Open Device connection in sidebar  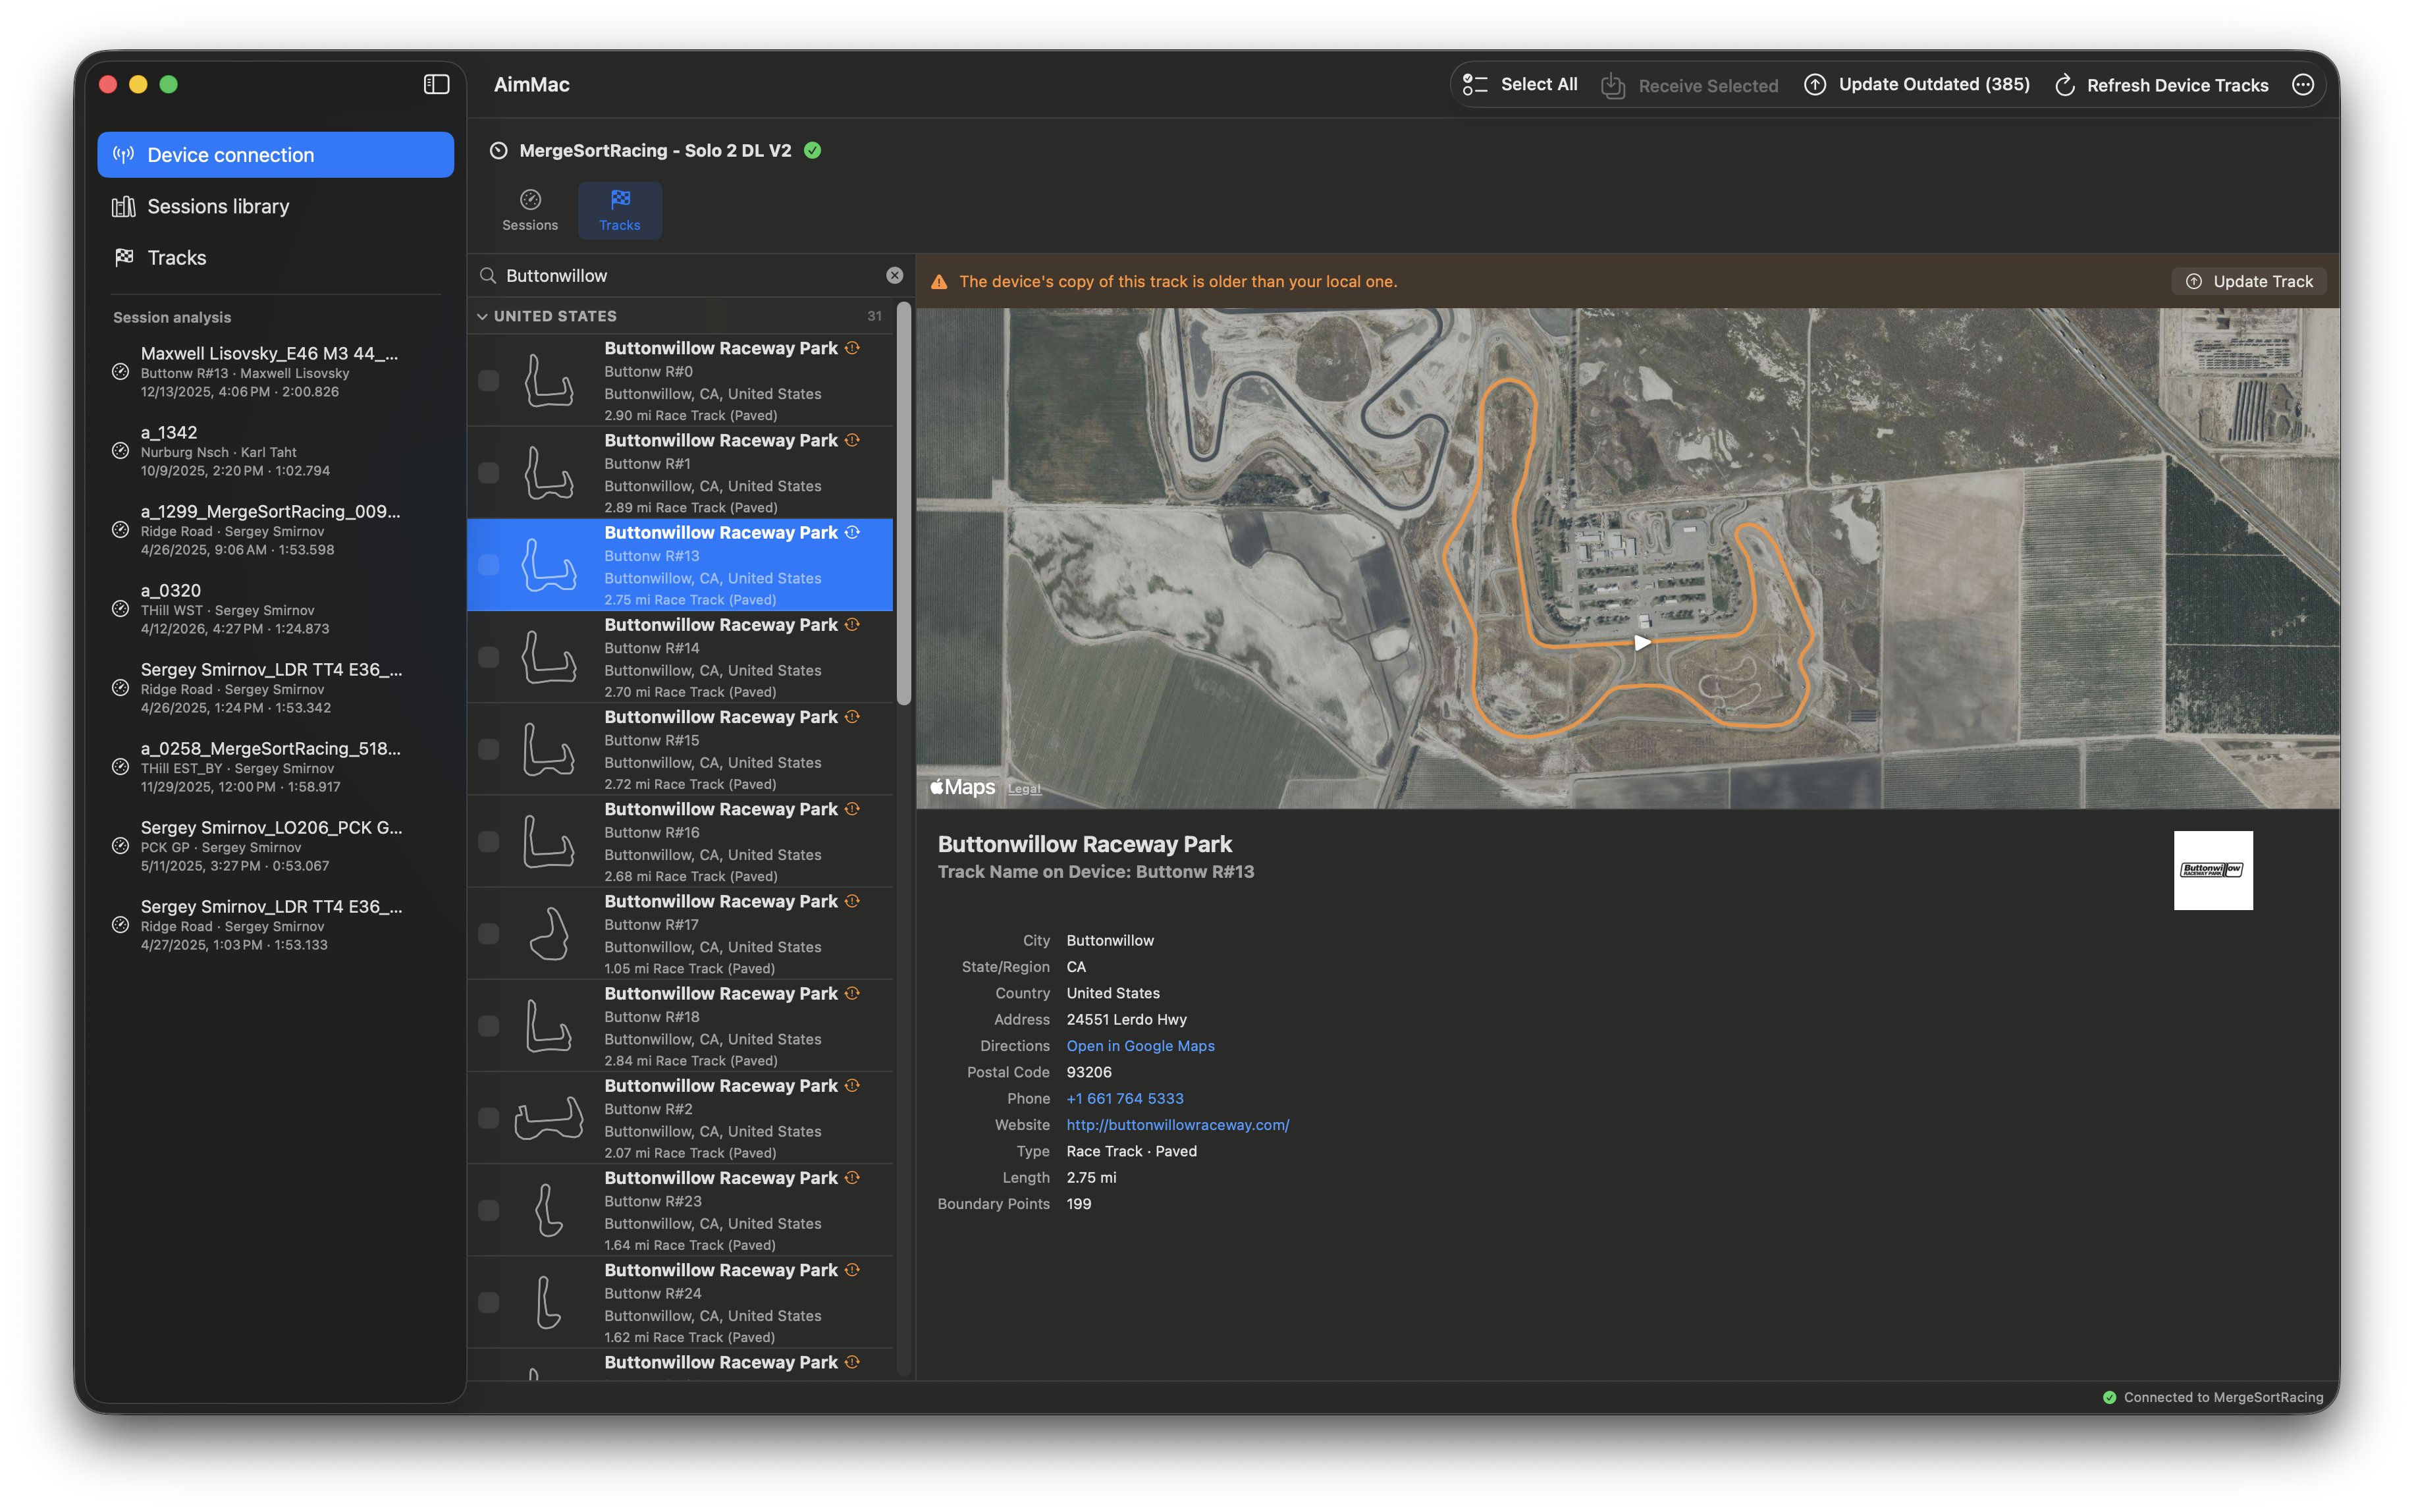[275, 155]
